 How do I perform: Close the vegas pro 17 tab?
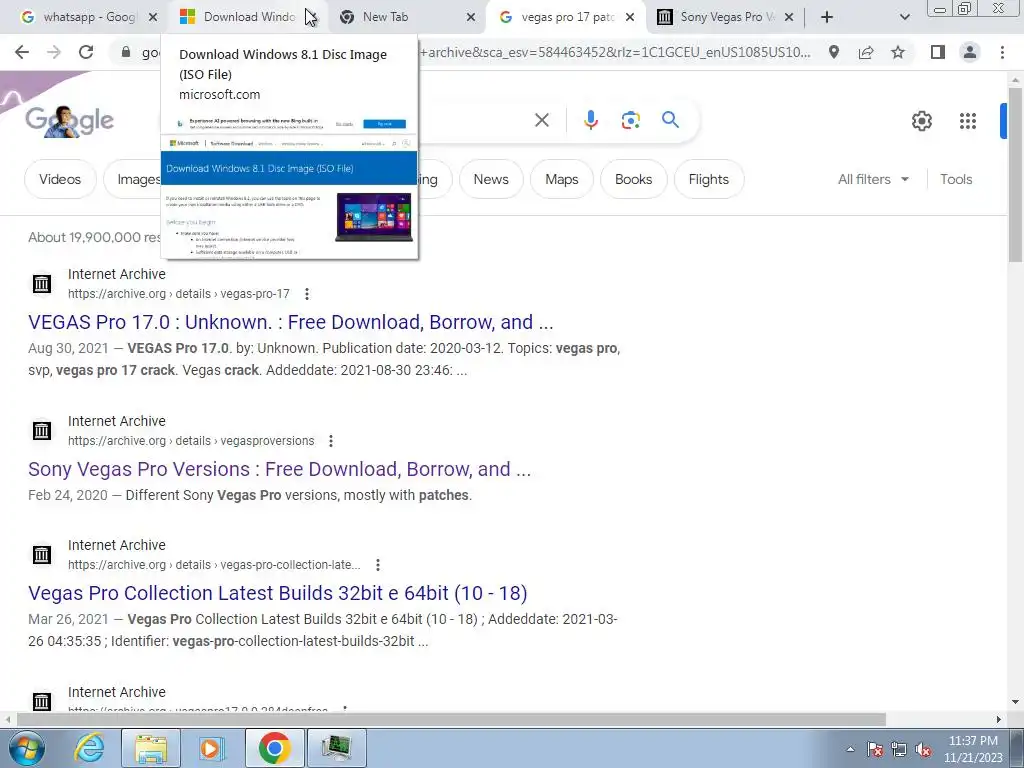630,17
